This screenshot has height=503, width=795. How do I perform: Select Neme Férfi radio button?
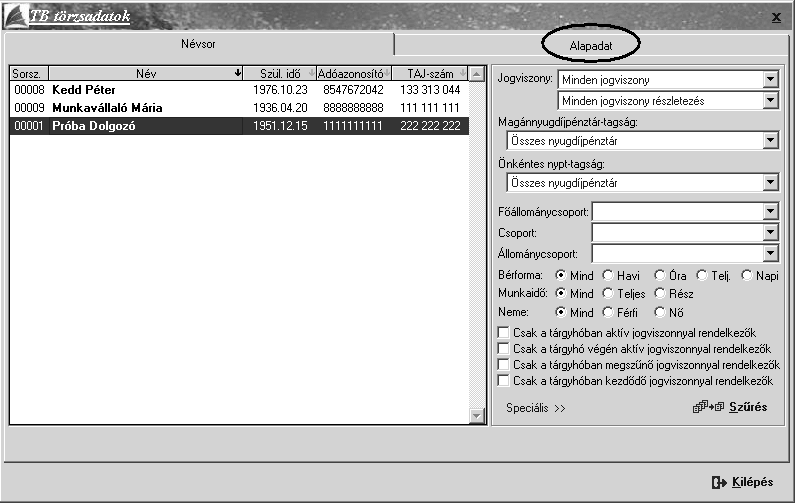pyautogui.click(x=607, y=312)
